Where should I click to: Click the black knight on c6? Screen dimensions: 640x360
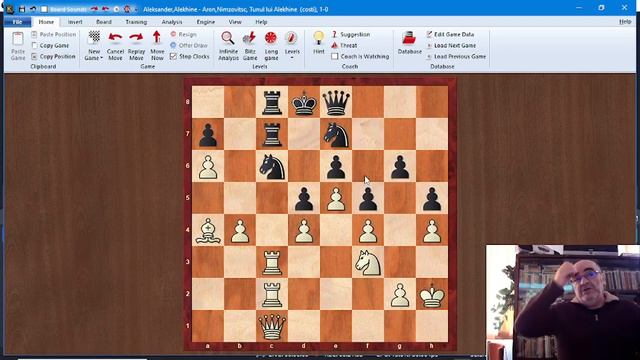click(x=272, y=166)
